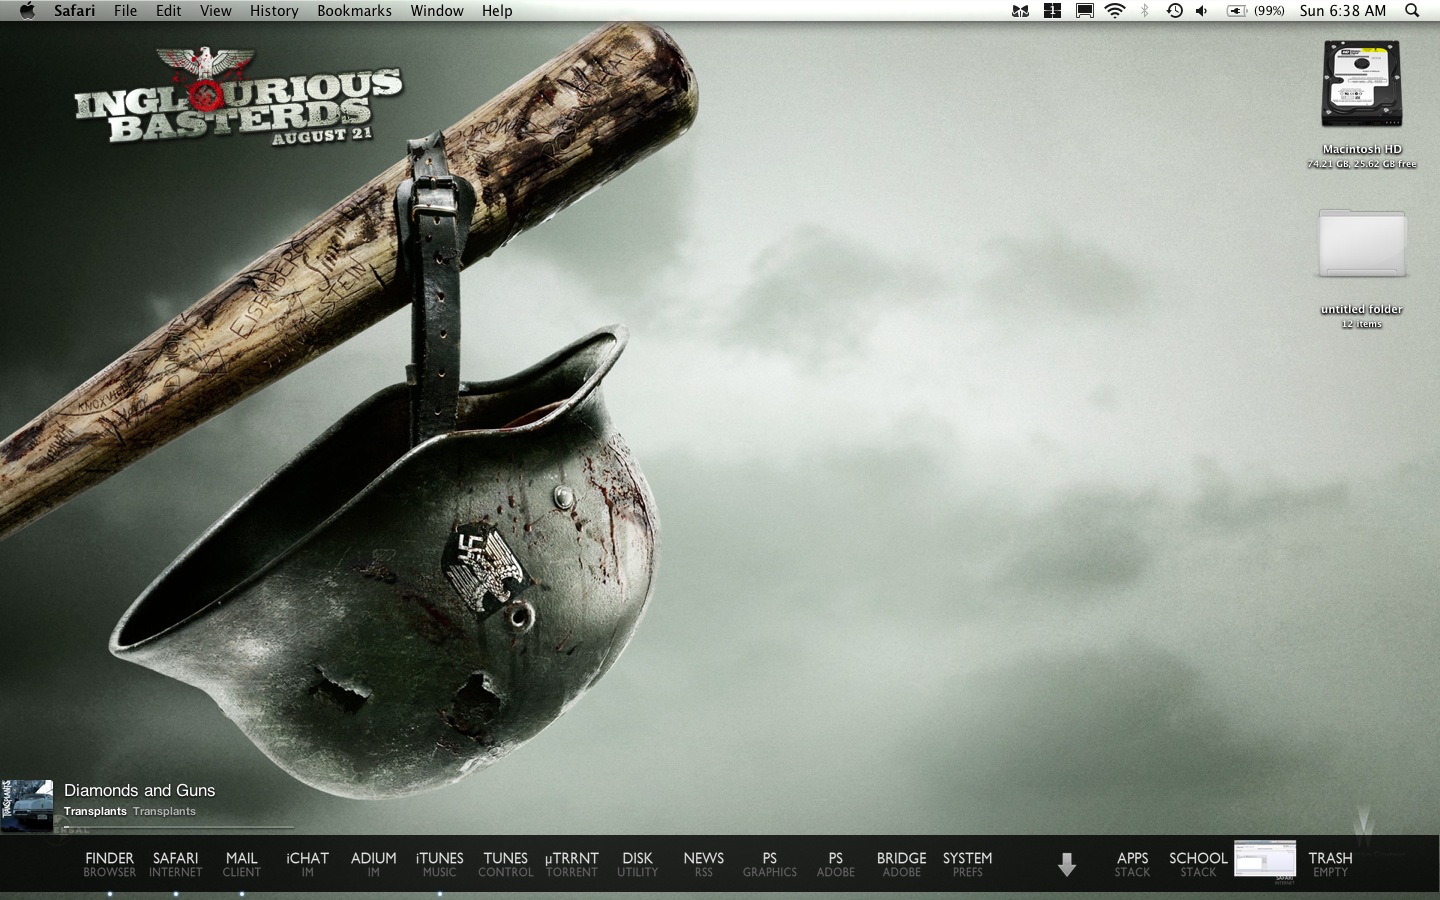Open Tunes Control dock item
The height and width of the screenshot is (900, 1440).
[x=506, y=864]
